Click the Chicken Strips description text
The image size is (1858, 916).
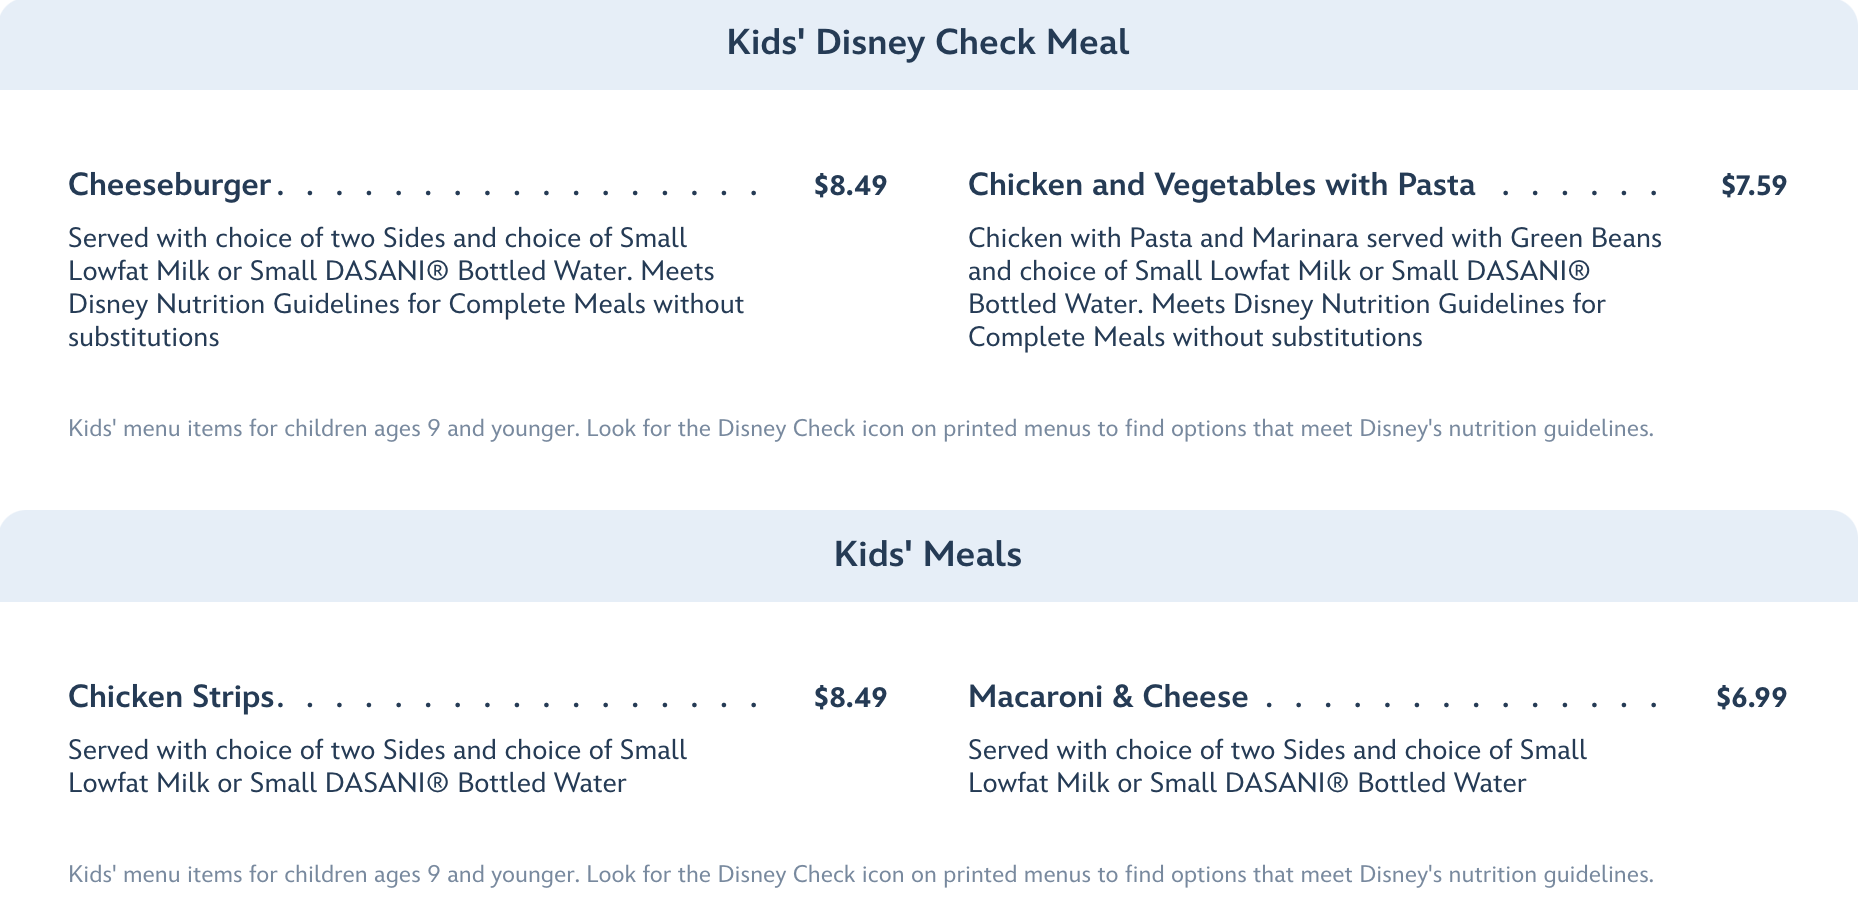377,766
